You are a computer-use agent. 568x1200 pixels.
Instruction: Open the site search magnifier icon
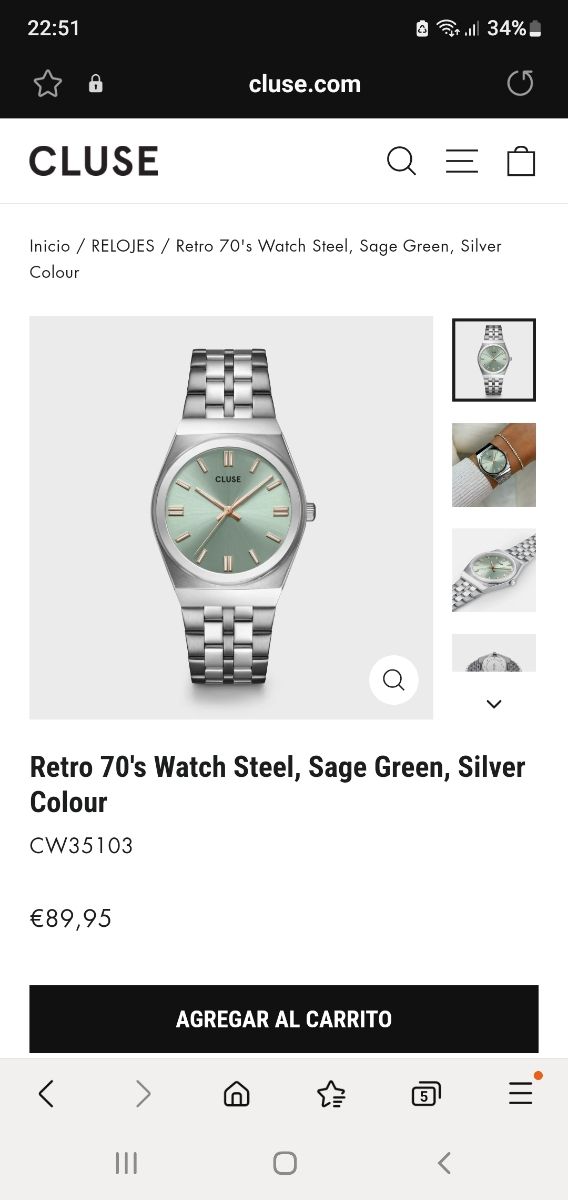pos(401,161)
